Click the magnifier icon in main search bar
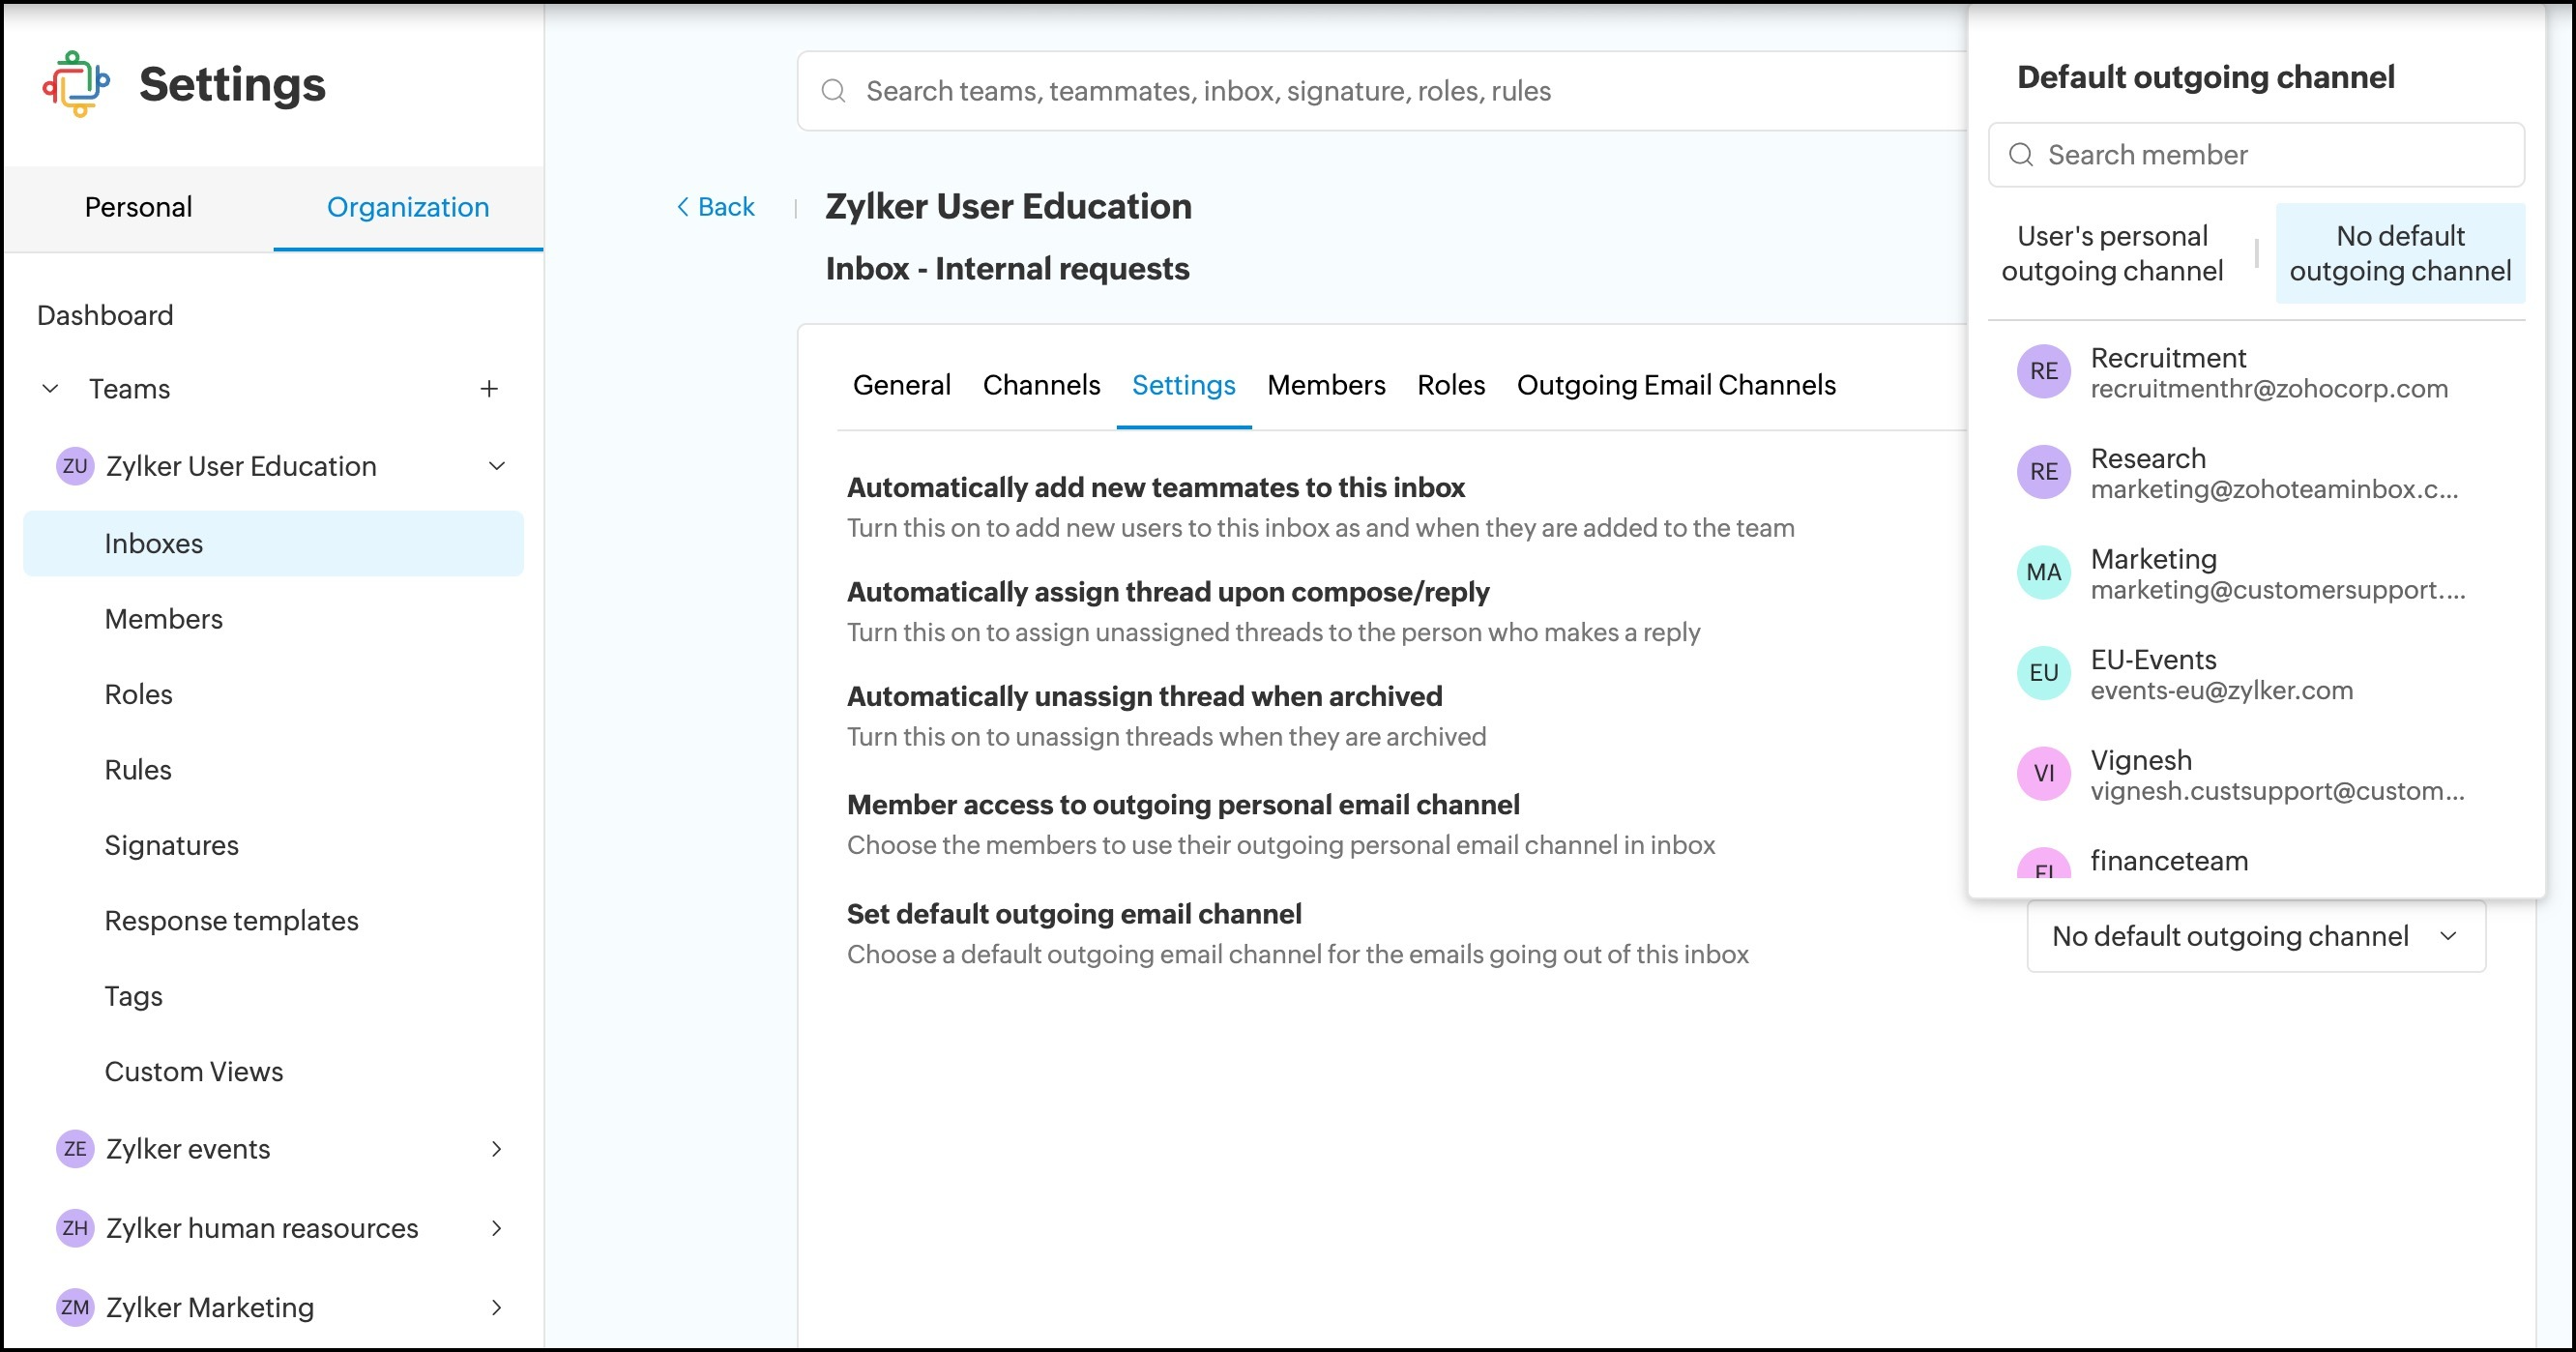The height and width of the screenshot is (1352, 2576). tap(833, 91)
